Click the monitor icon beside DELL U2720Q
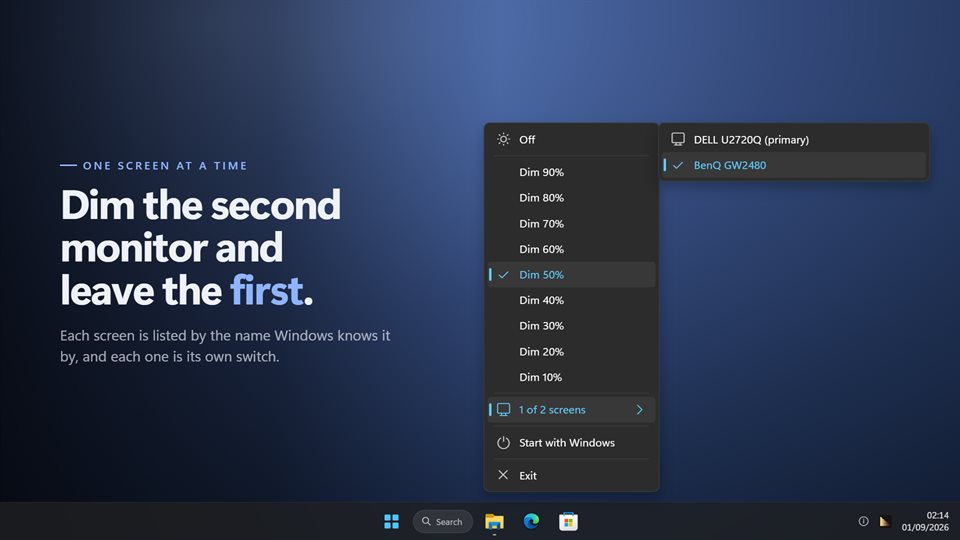This screenshot has width=960, height=540. (678, 139)
